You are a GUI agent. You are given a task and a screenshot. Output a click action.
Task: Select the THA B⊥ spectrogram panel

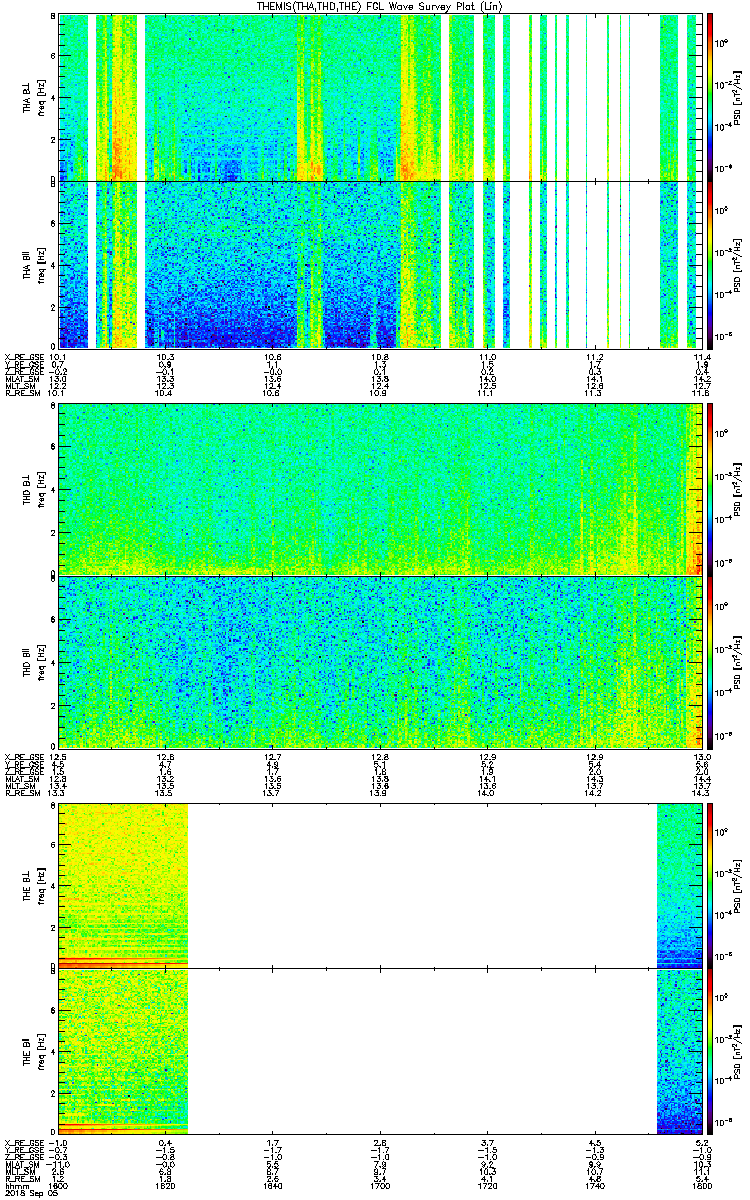378,97
